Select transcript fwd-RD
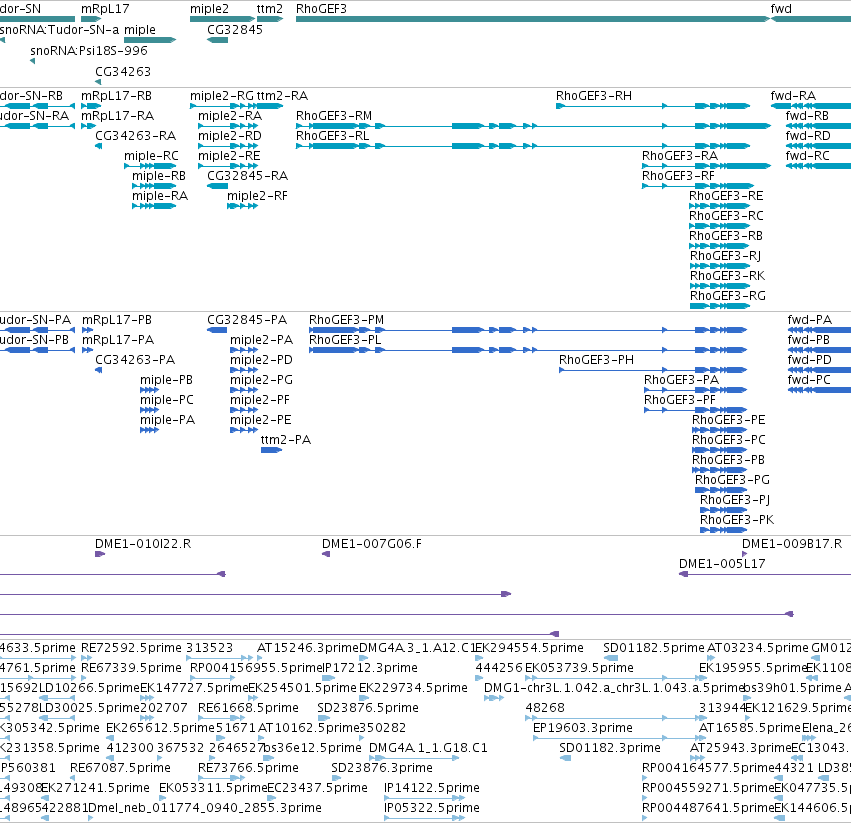Screen dimensions: 851x823 (x=818, y=146)
